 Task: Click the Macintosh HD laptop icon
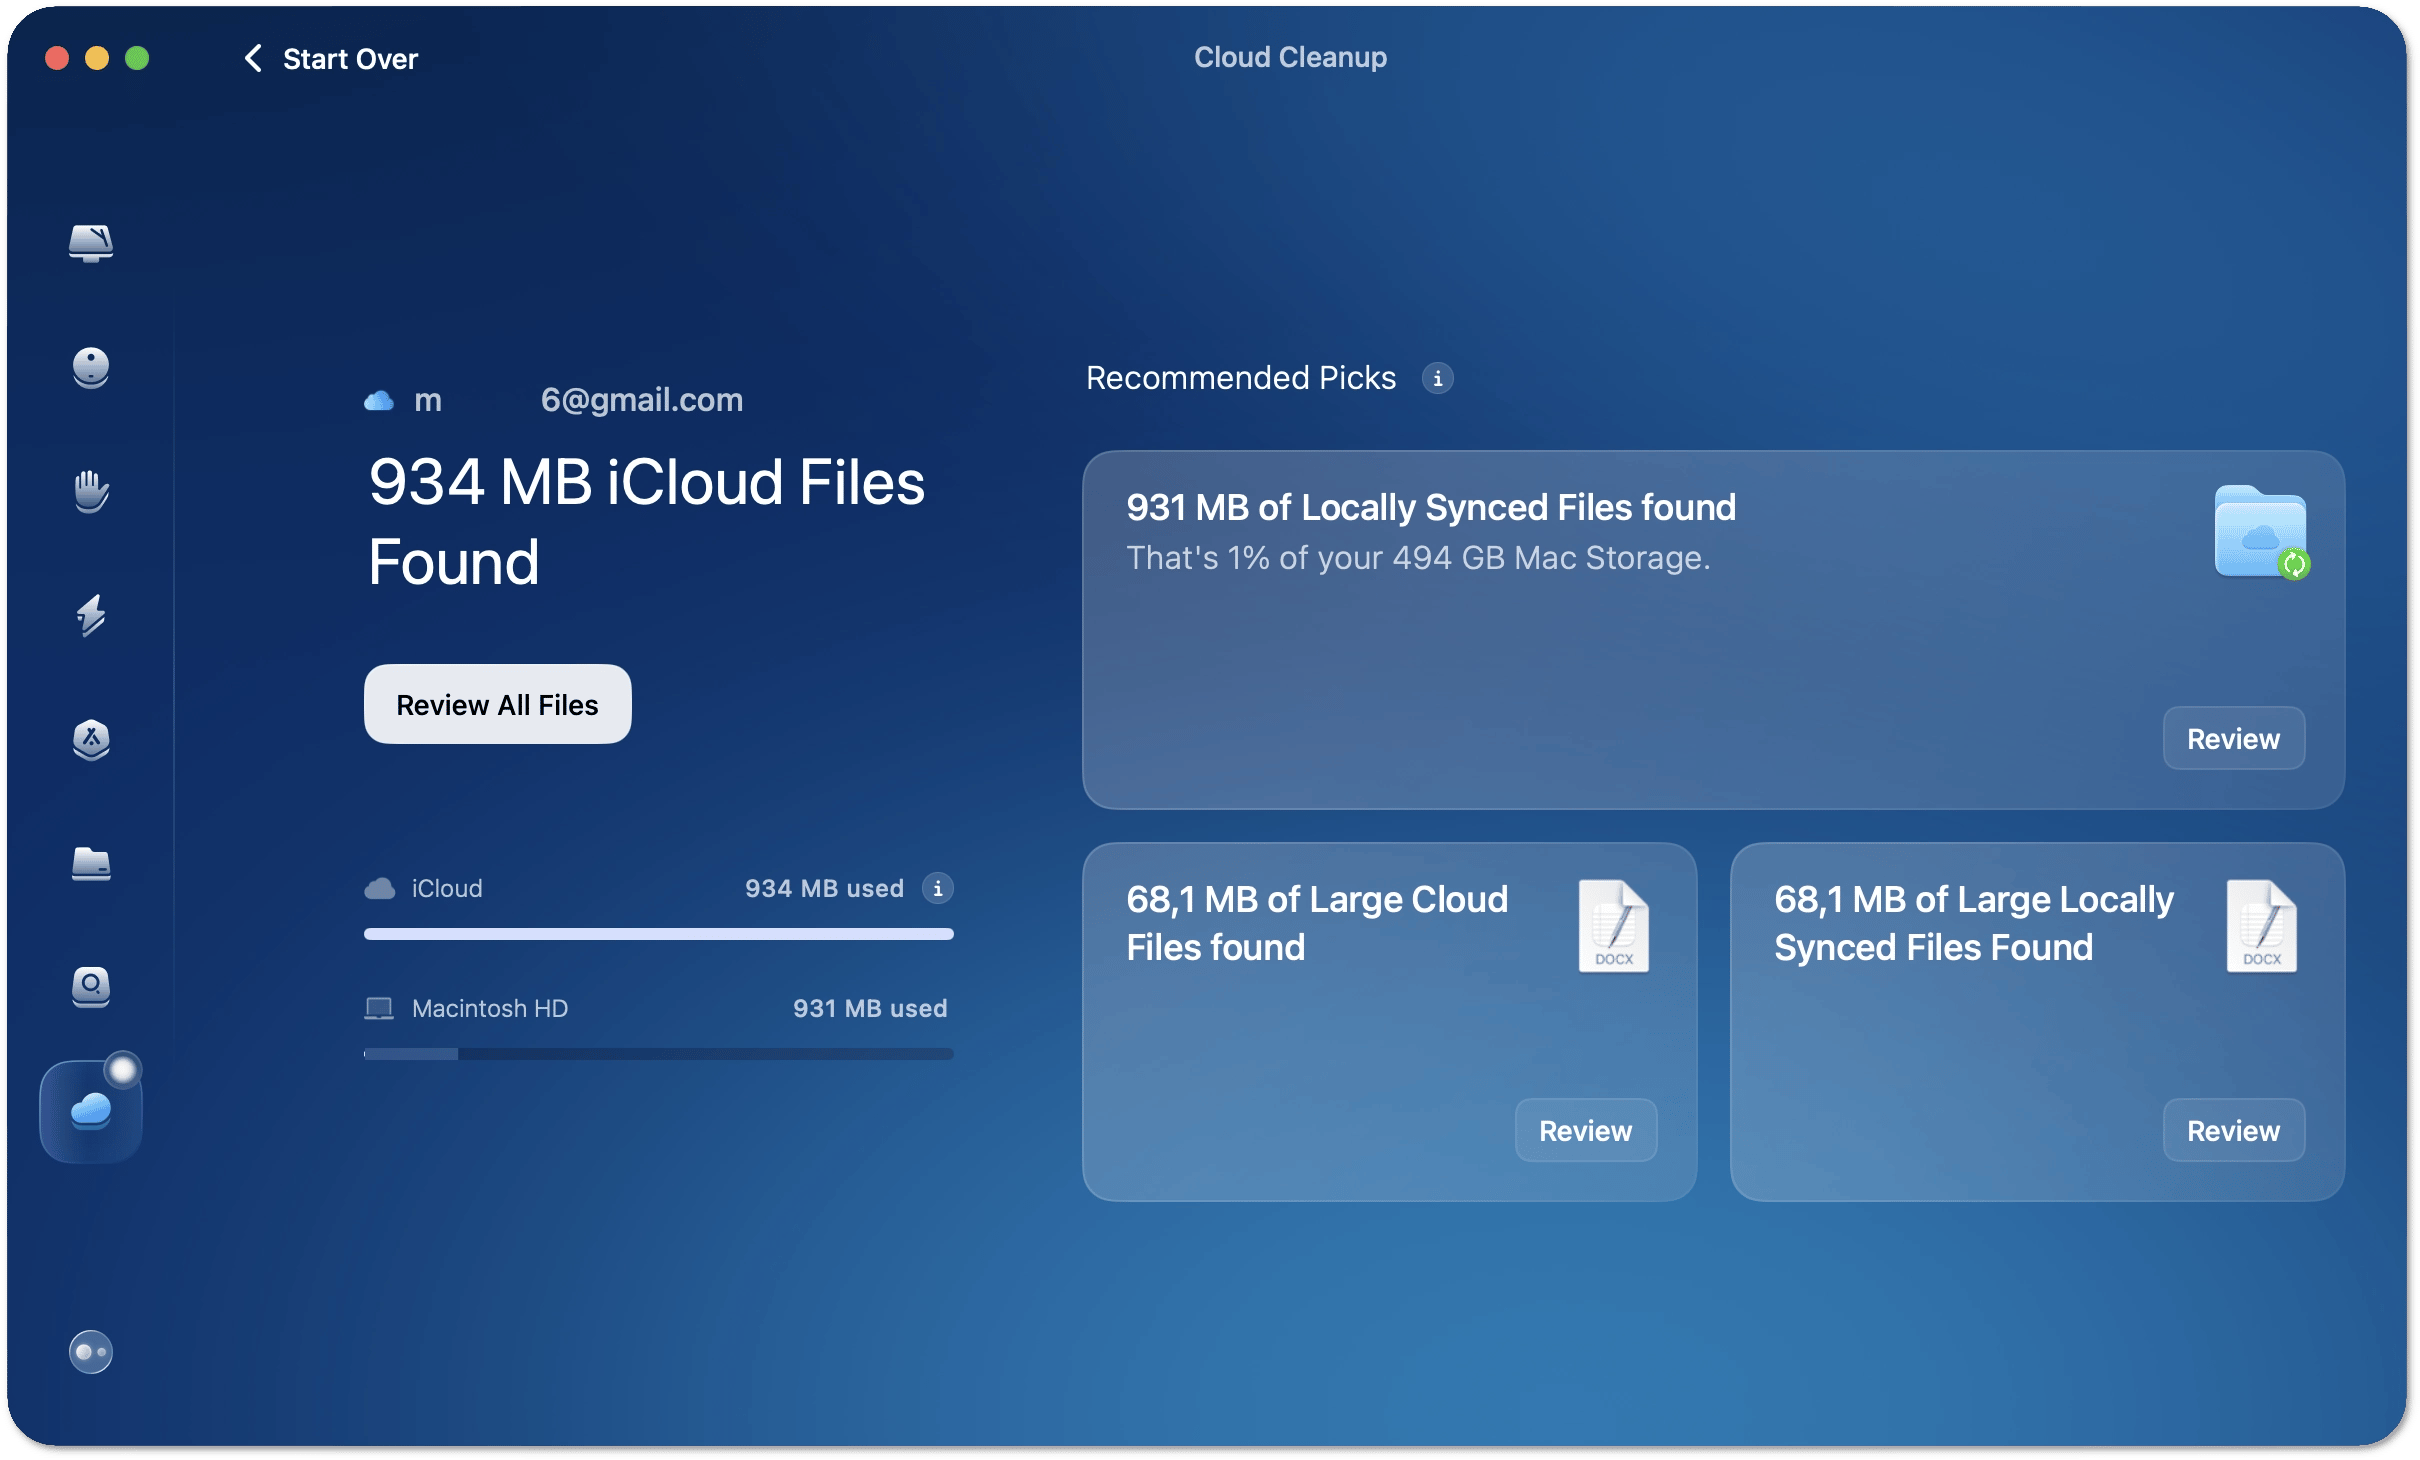[x=379, y=1008]
